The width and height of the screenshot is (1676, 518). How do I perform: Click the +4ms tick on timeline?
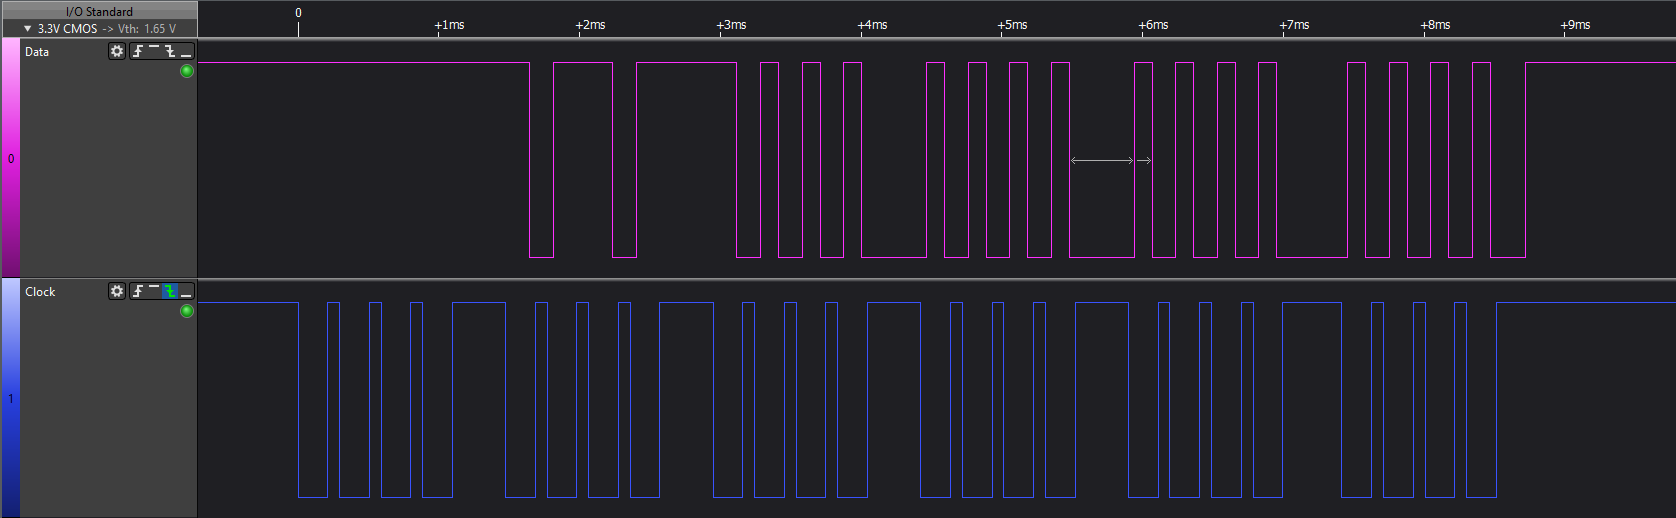click(x=872, y=25)
